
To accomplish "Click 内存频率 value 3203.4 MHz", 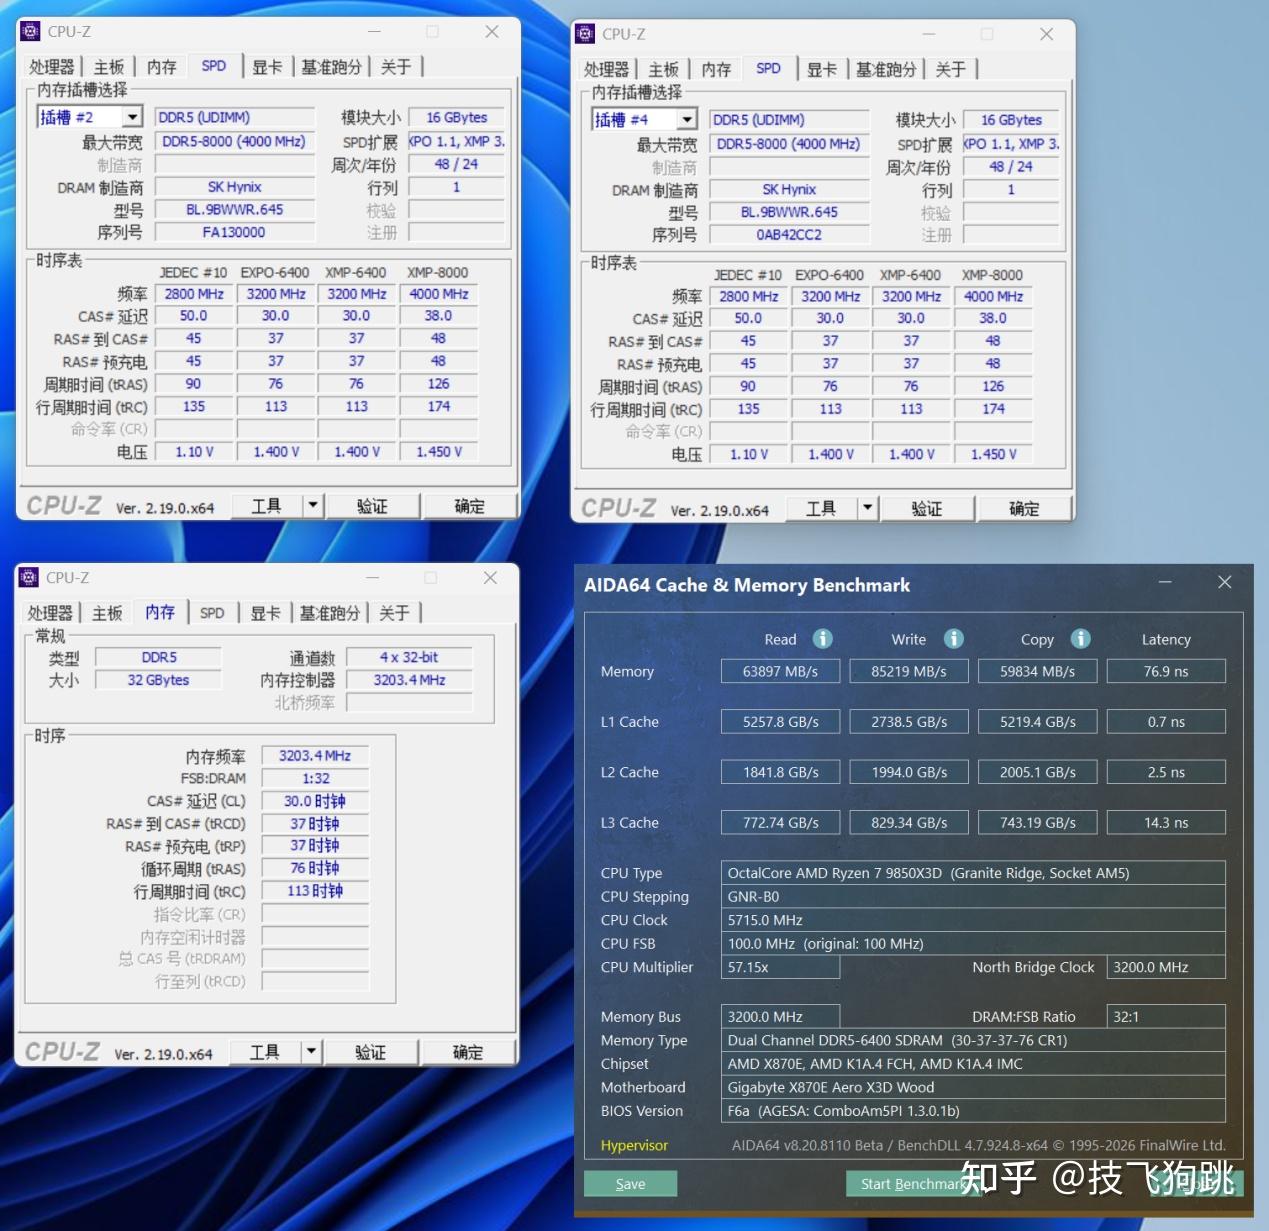I will 315,756.
